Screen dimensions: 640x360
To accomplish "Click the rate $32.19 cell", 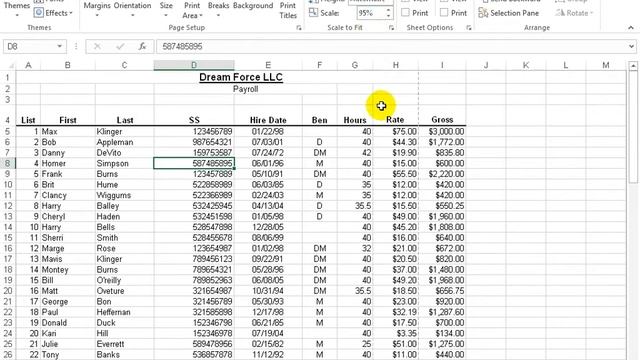I will click(x=396, y=312).
